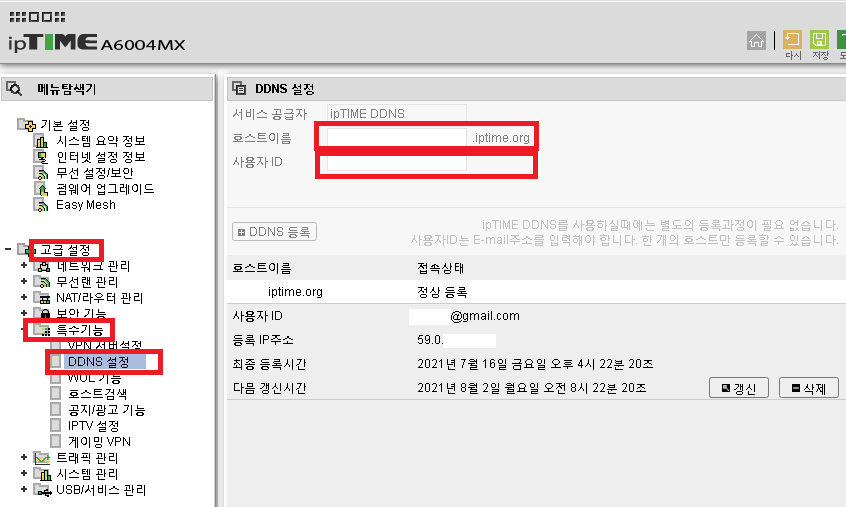Click the menu explorer magnifier icon
846x507 pixels.
tap(14, 89)
